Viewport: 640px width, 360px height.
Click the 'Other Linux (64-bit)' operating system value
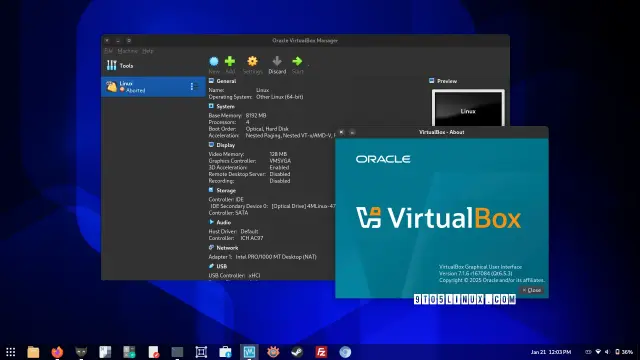point(280,97)
